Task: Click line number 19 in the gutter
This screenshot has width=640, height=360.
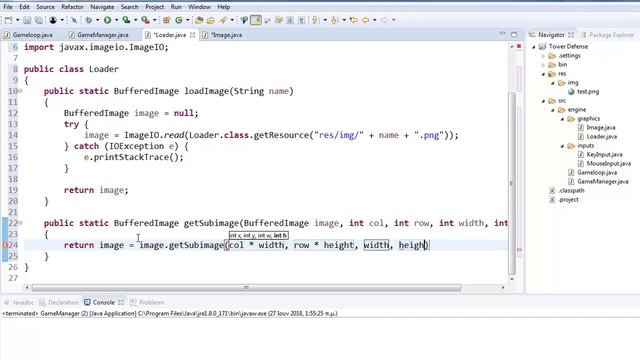Action: tap(13, 190)
